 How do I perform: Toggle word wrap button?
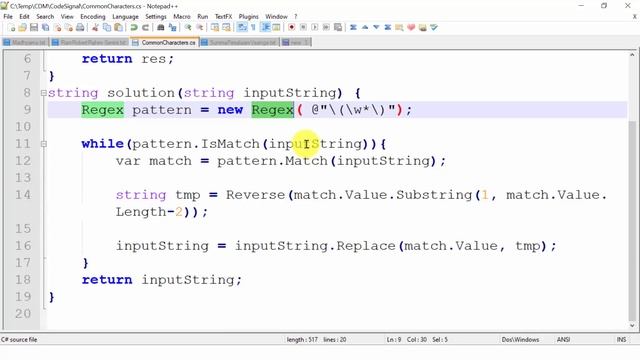coord(242,28)
